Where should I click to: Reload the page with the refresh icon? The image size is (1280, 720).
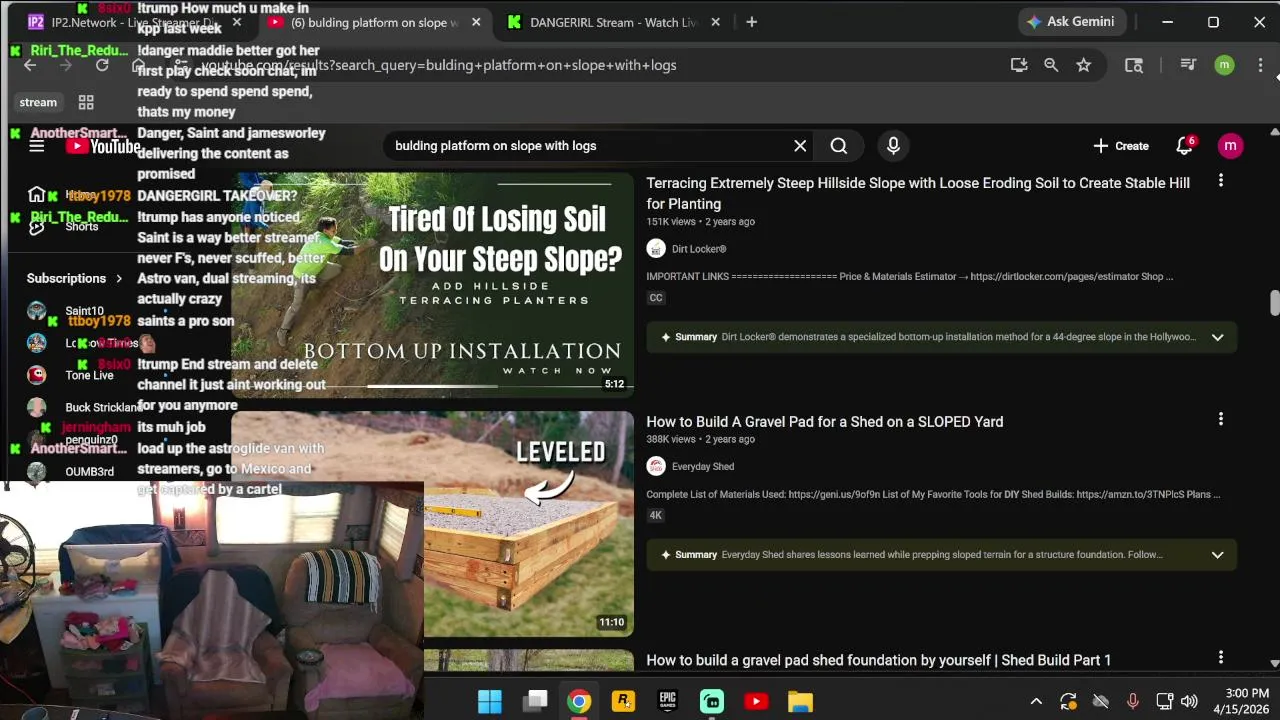coord(102,65)
